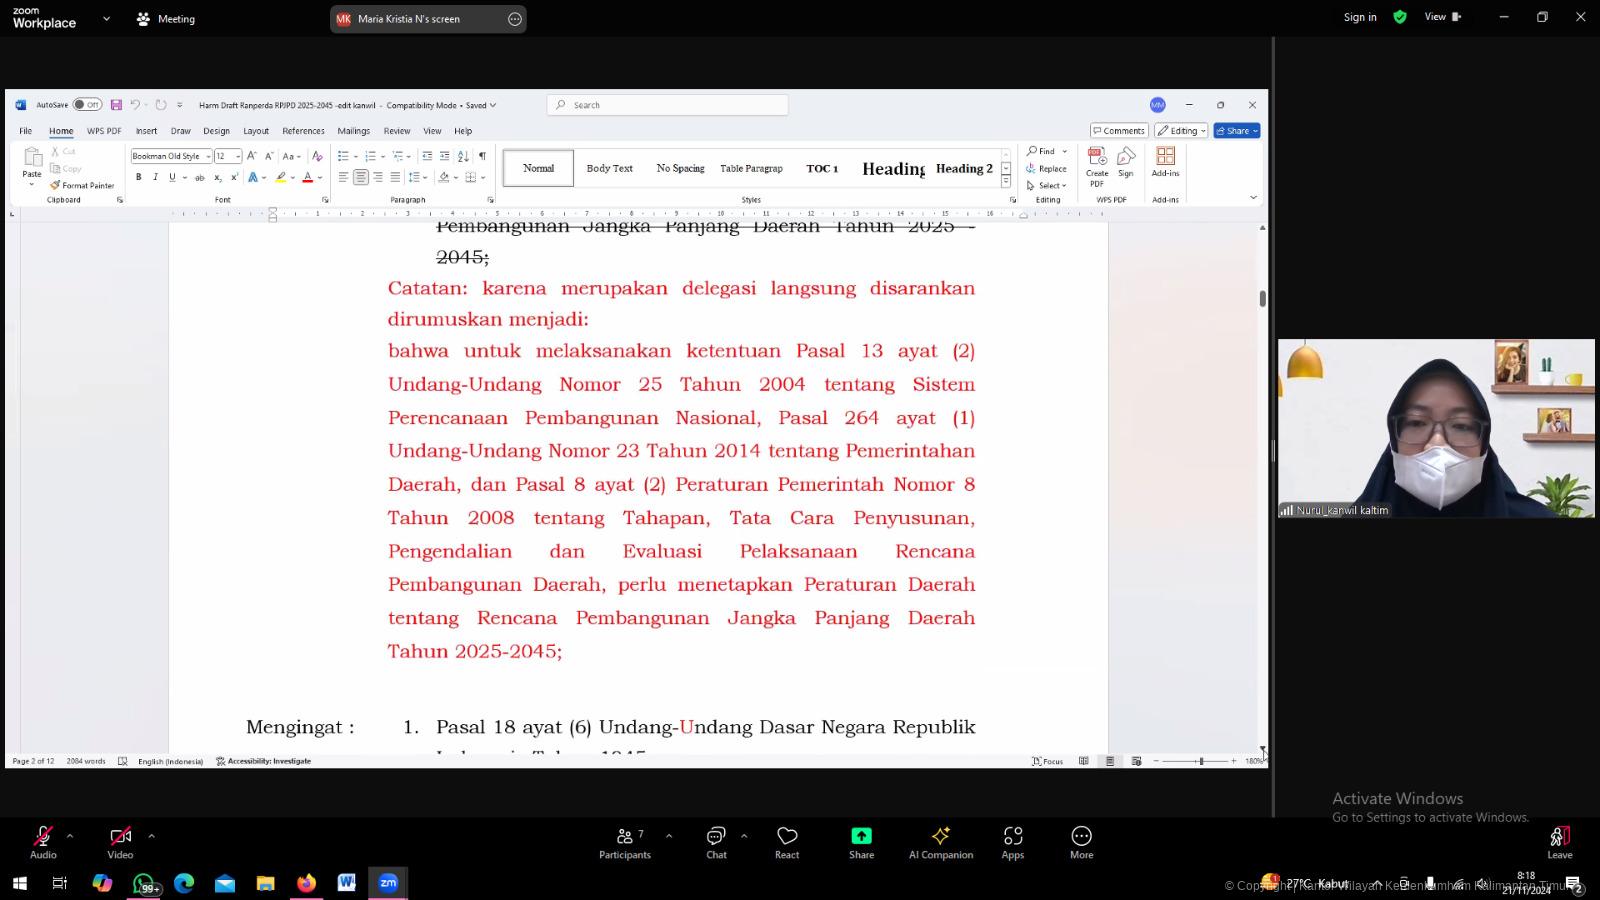Open the font name dropdown
The width and height of the screenshot is (1600, 900).
coord(208,156)
